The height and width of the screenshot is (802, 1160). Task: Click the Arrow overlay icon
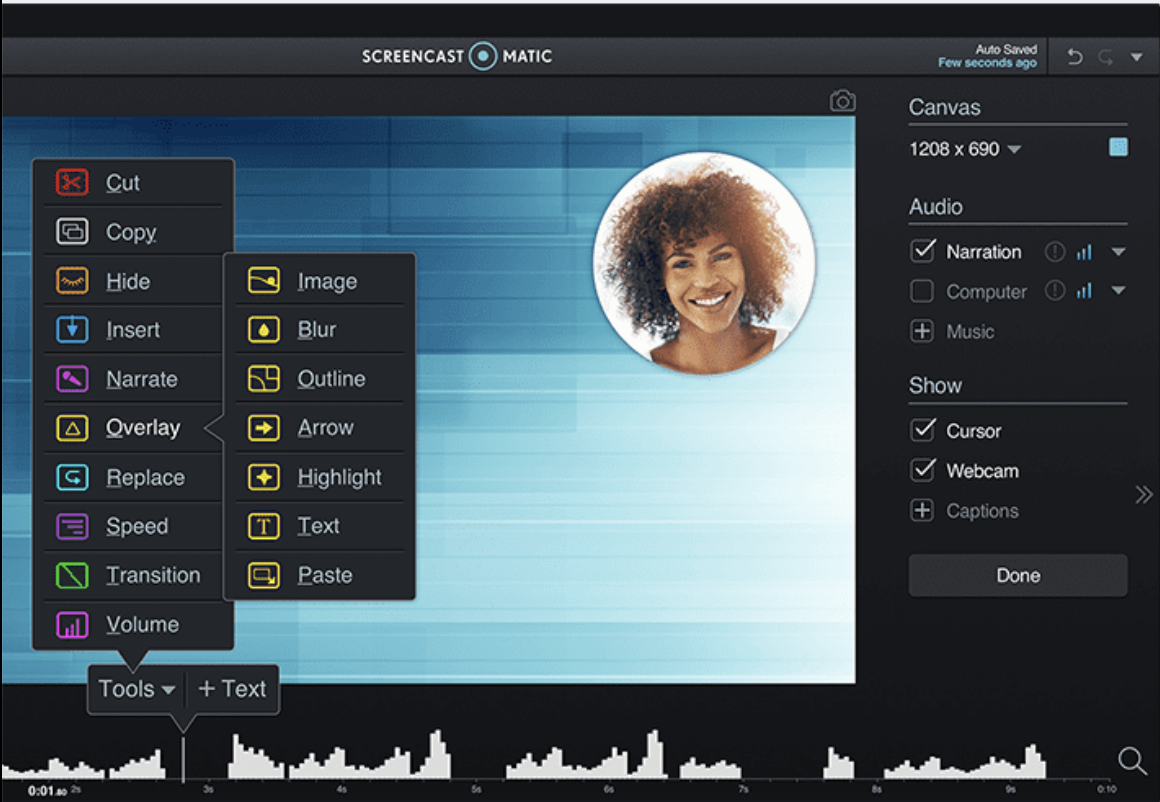point(263,428)
